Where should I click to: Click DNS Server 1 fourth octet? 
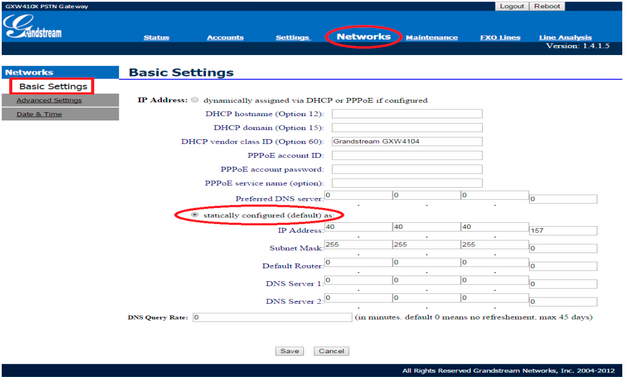[x=563, y=284]
